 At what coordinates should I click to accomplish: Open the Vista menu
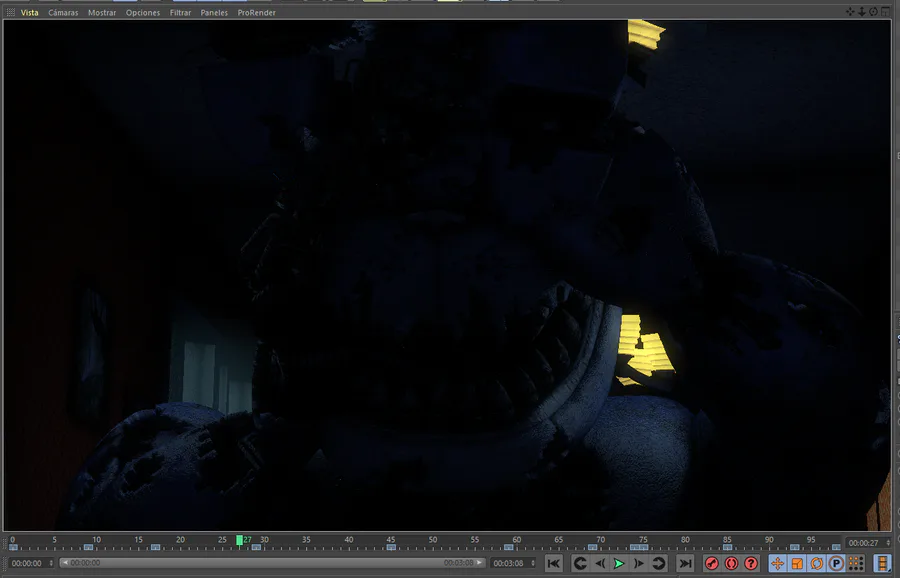pos(30,12)
